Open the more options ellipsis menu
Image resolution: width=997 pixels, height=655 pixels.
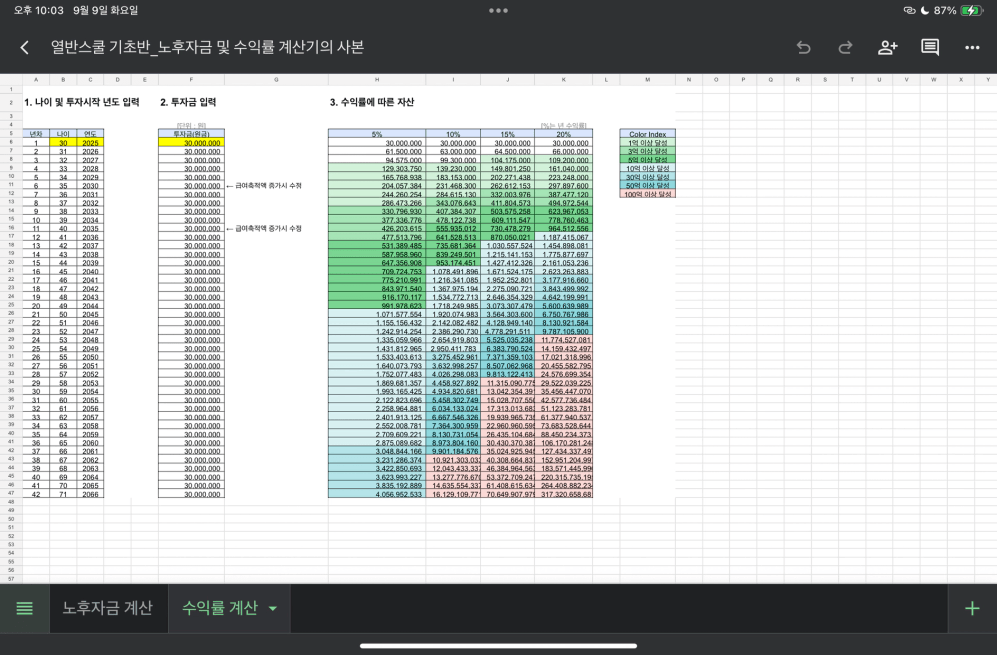[x=972, y=48]
